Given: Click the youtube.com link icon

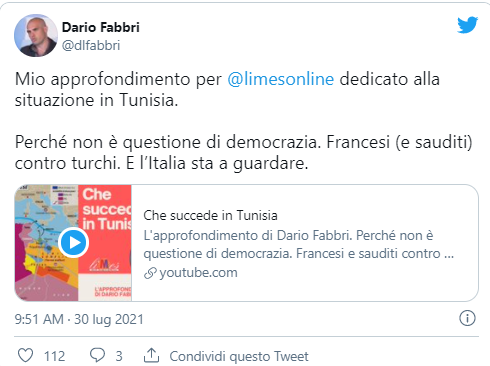Looking at the screenshot, I should (150, 273).
